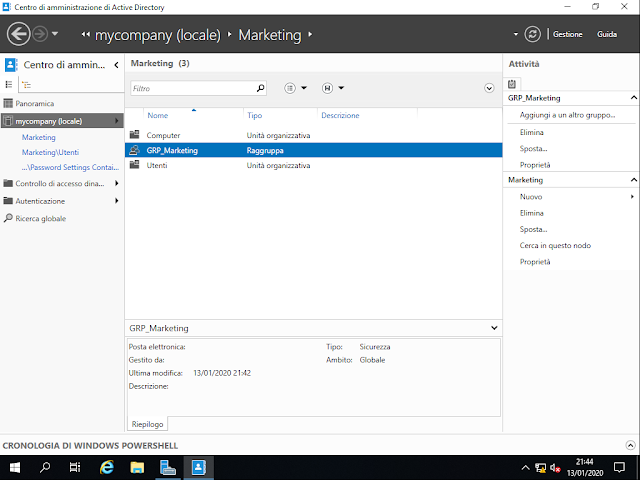Expand the mycompany (locale) node arrow
The width and height of the screenshot is (640, 480).
117,121
